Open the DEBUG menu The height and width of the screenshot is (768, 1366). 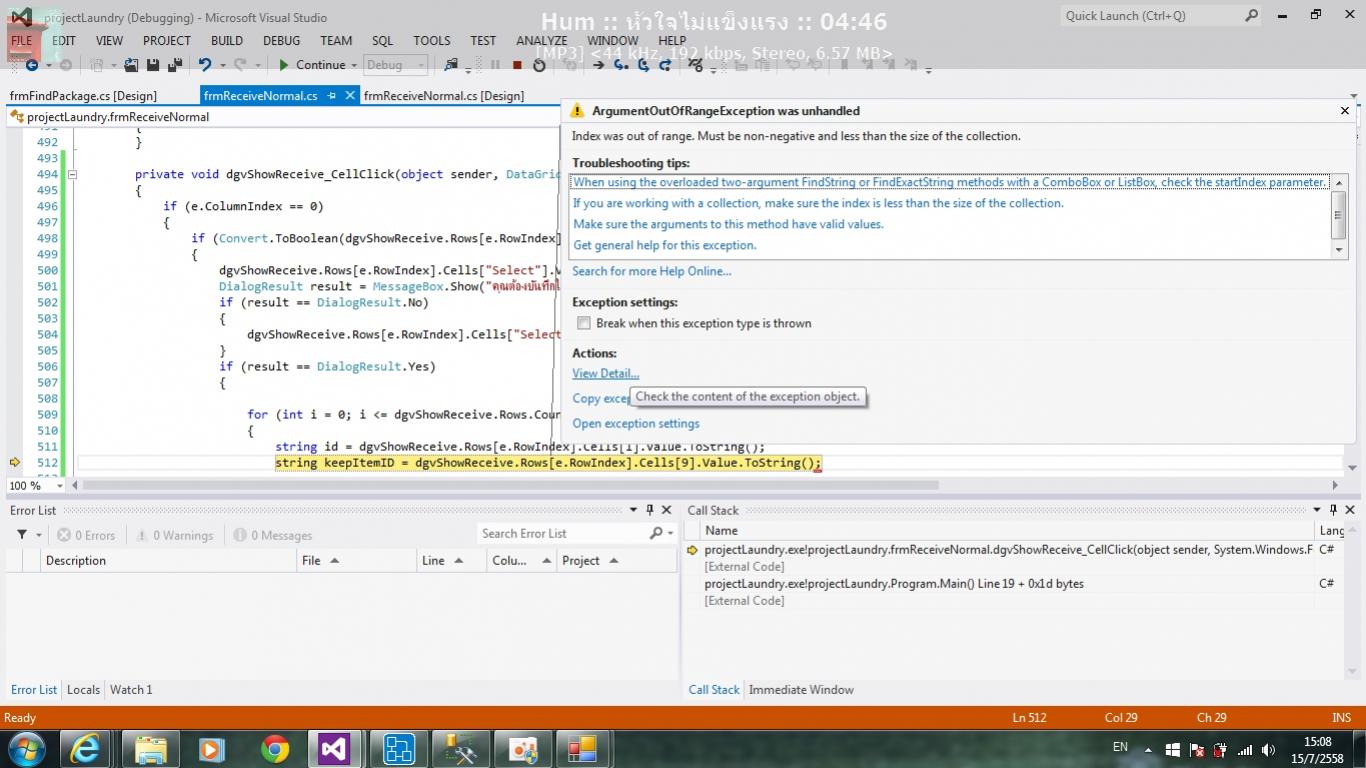281,41
